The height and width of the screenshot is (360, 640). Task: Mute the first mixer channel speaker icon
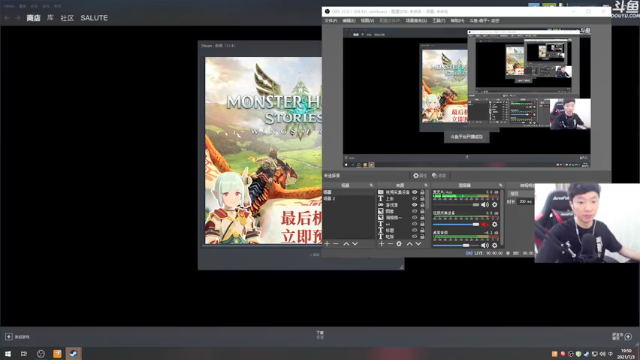[x=484, y=204]
